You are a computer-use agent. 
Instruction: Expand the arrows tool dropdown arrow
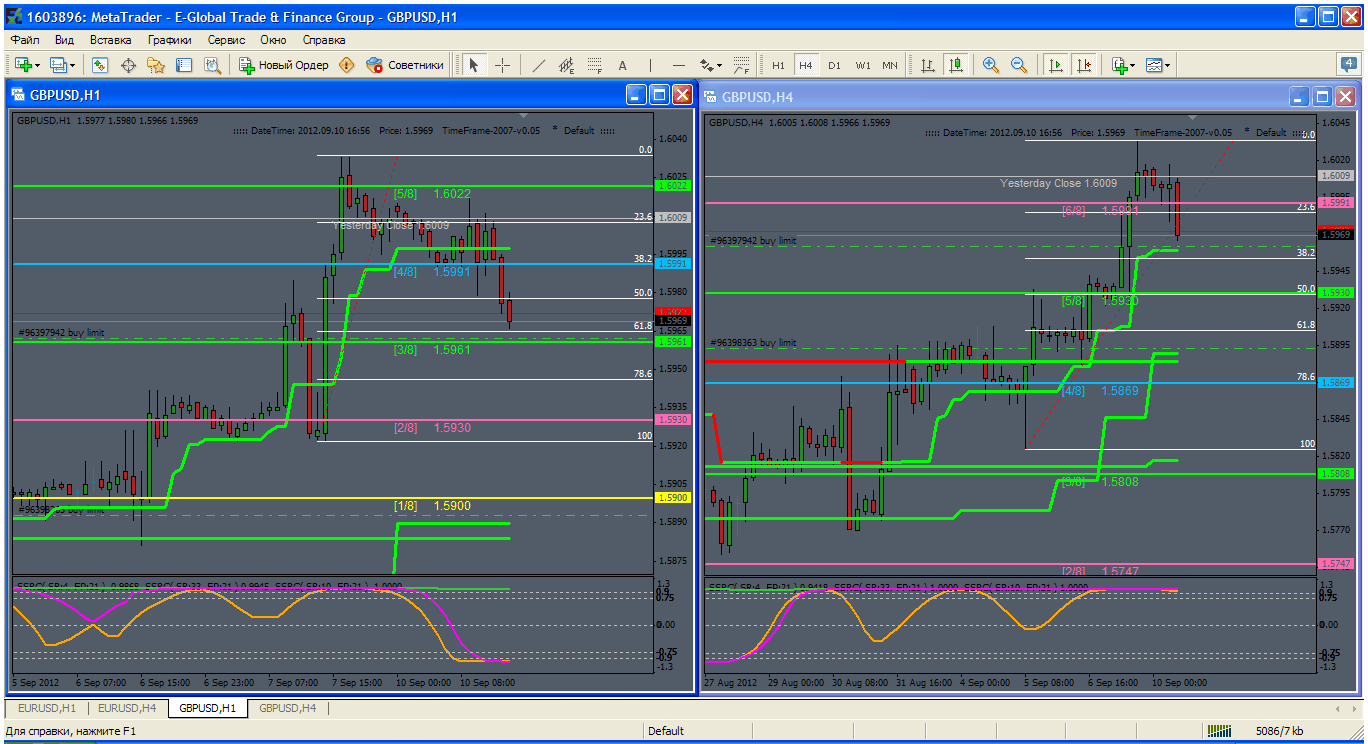[720, 65]
